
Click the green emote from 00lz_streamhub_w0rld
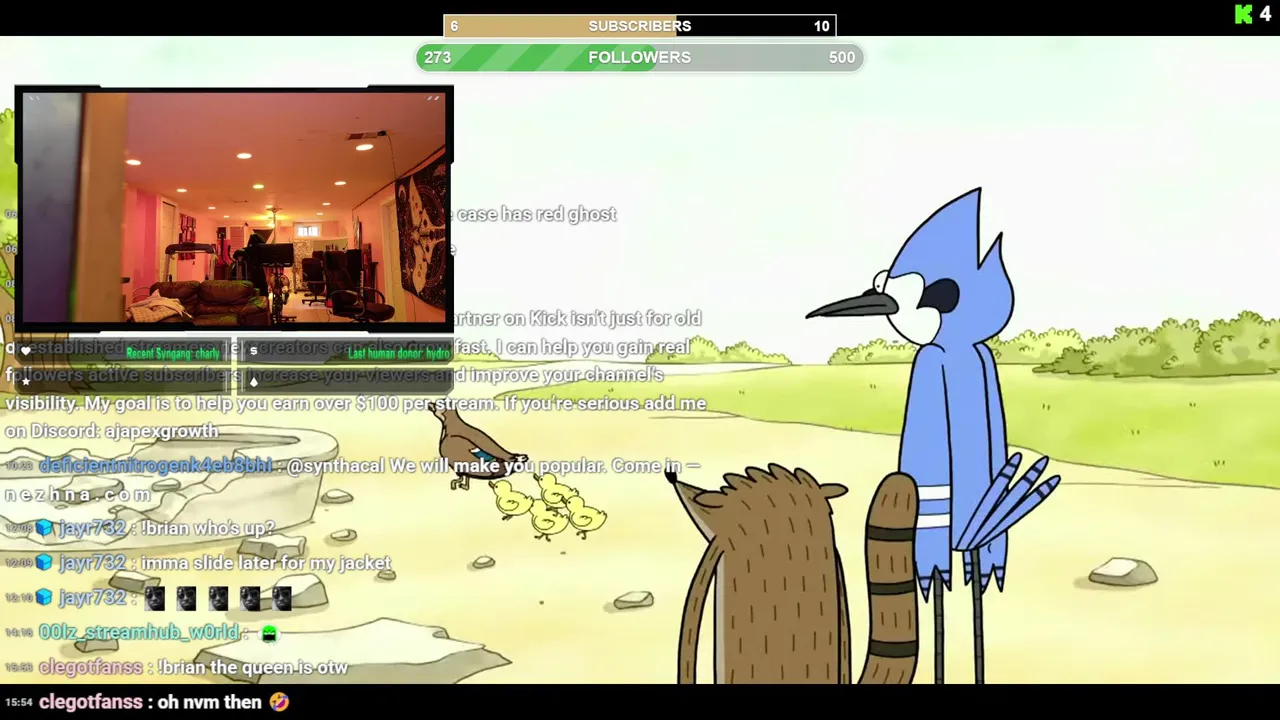pyautogui.click(x=269, y=633)
